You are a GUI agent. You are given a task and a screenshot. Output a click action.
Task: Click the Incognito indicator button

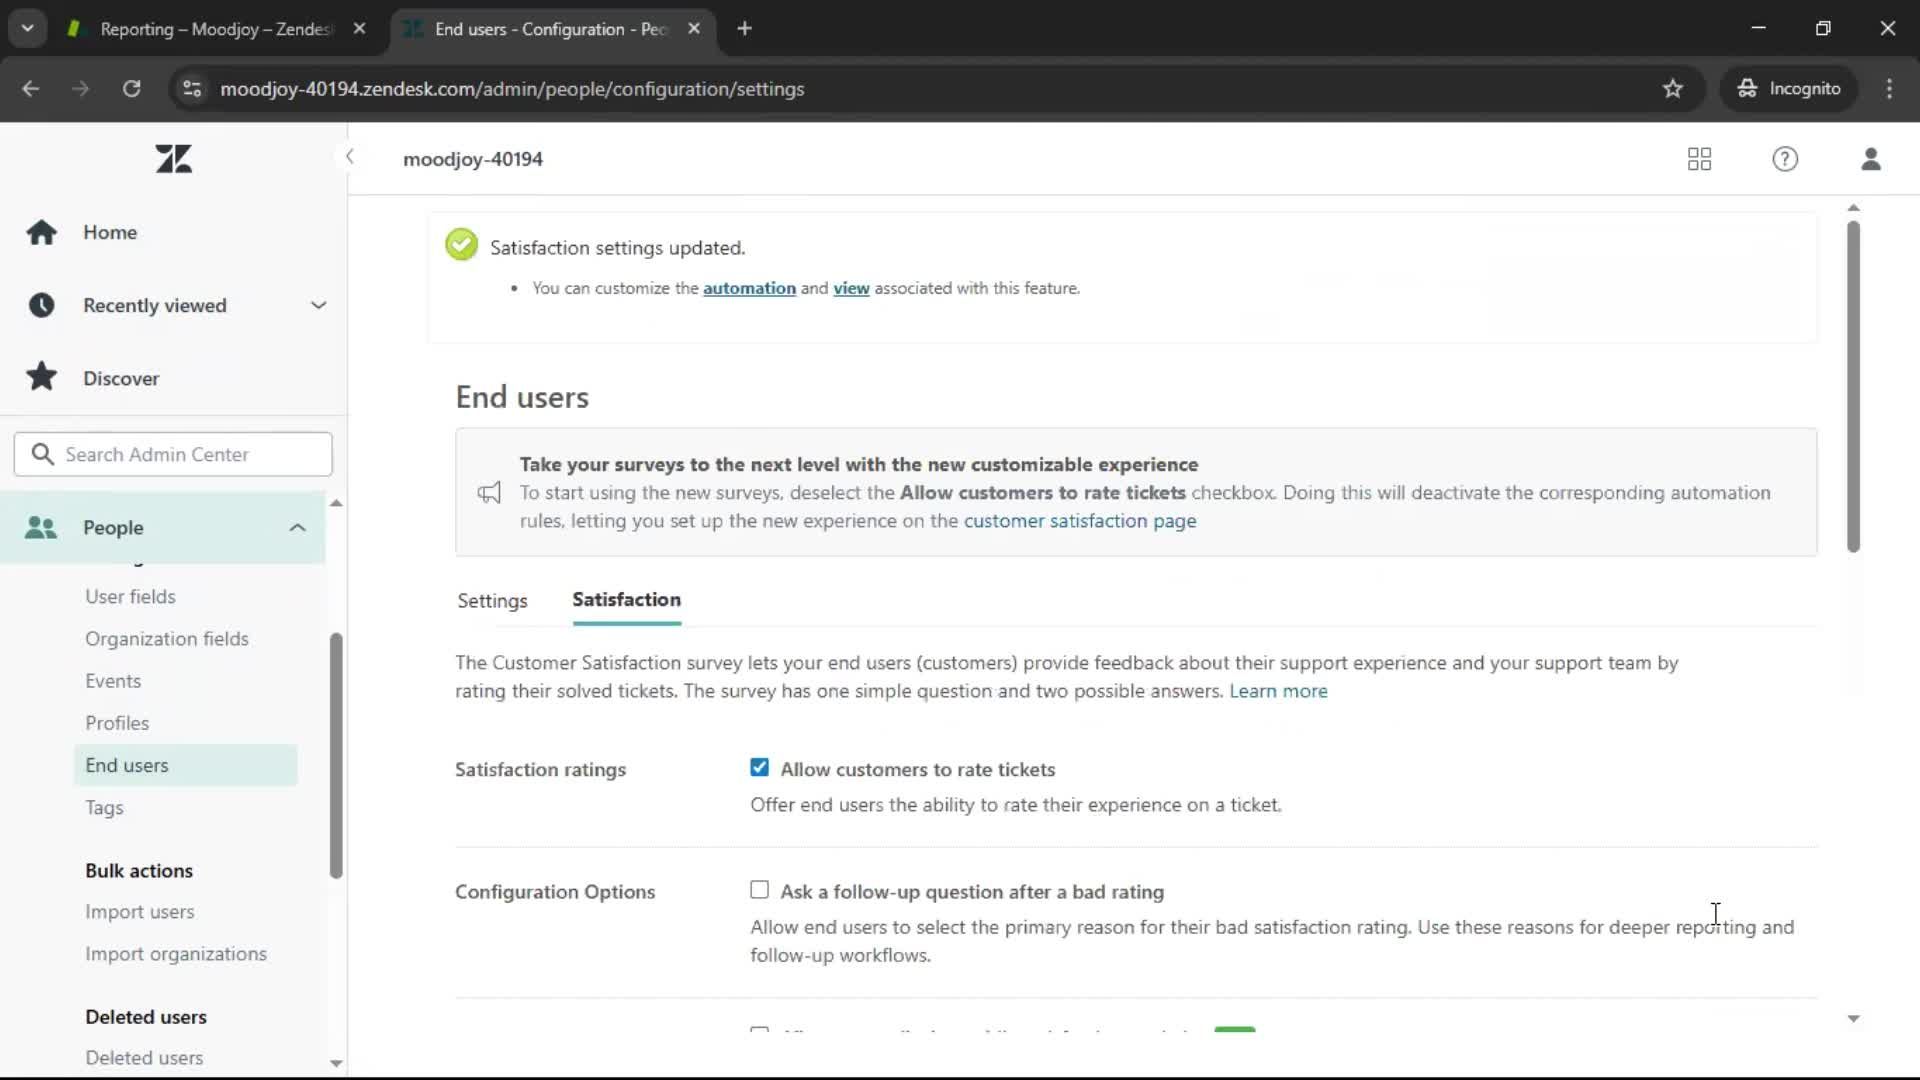(x=1789, y=89)
